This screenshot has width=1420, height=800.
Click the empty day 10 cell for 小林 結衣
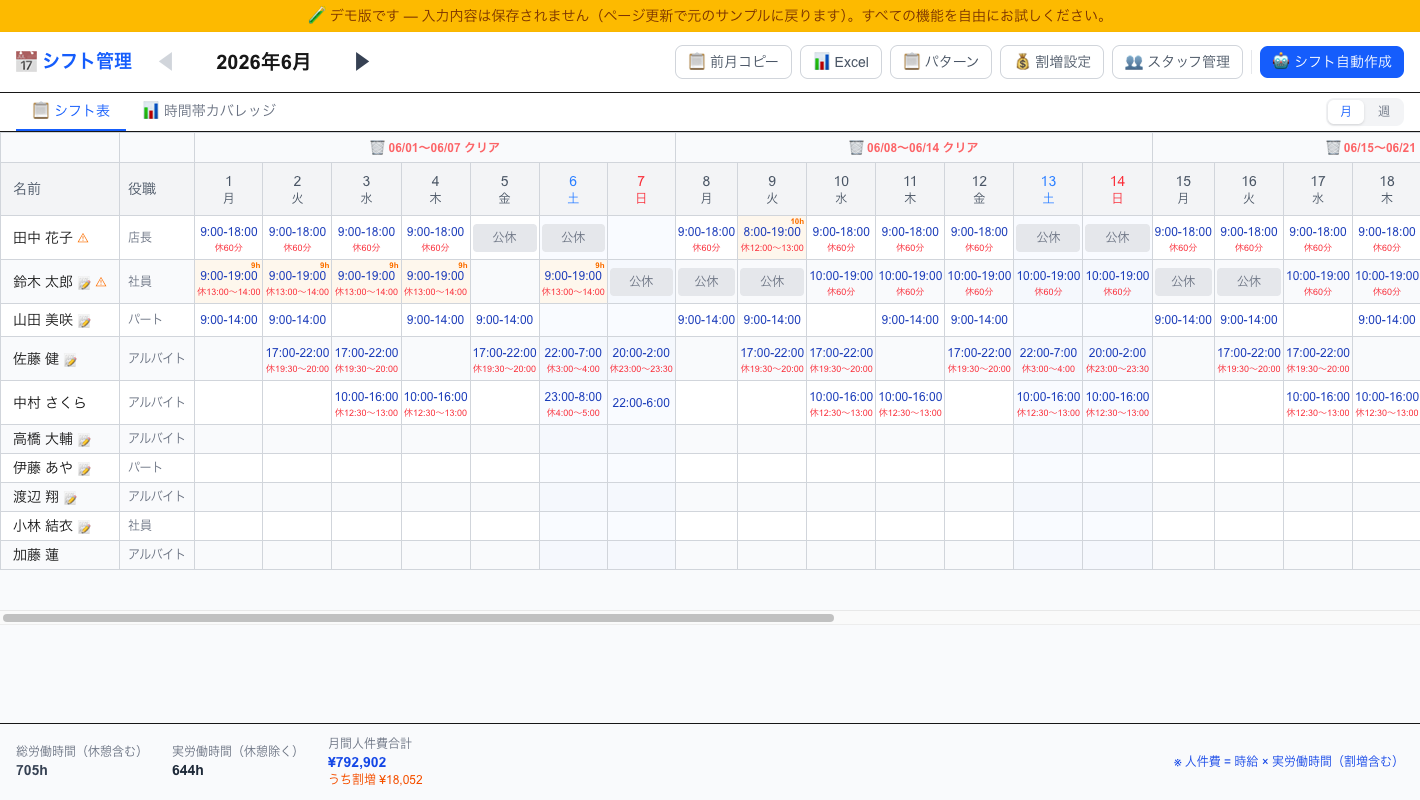(x=841, y=526)
